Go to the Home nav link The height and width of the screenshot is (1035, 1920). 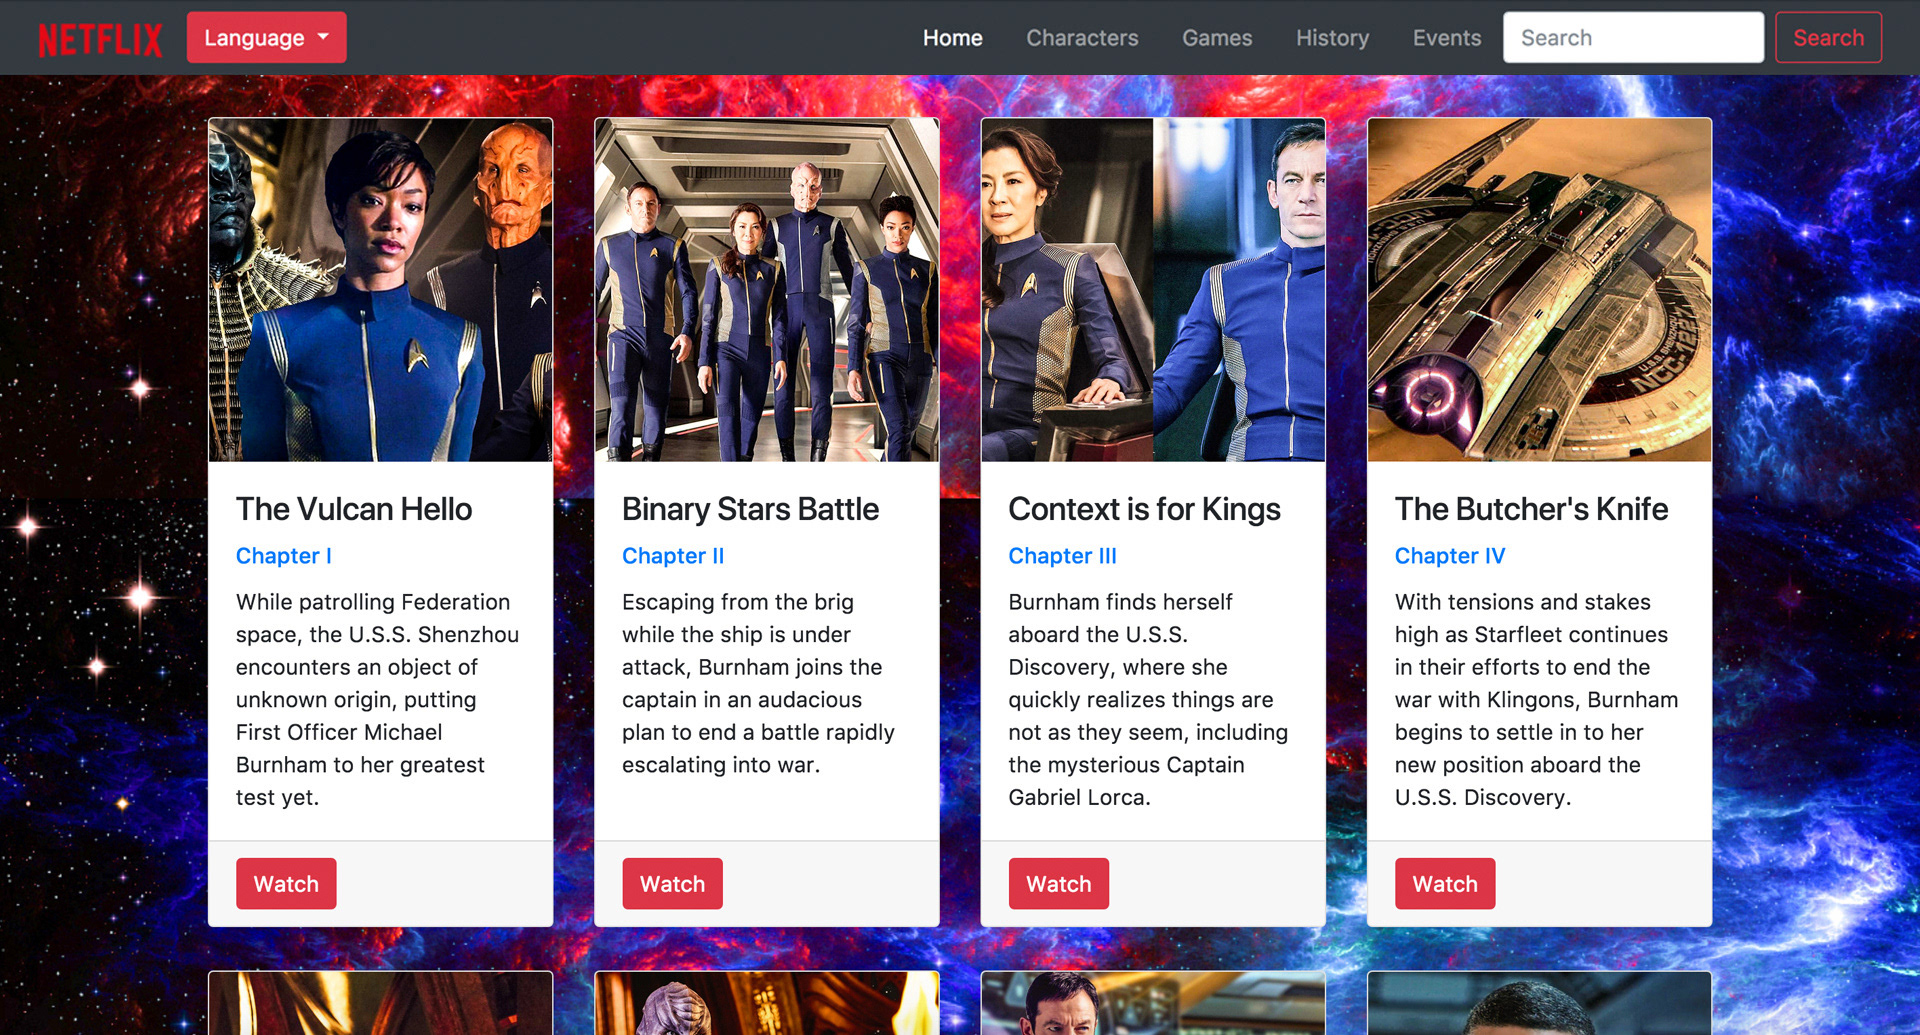point(952,38)
